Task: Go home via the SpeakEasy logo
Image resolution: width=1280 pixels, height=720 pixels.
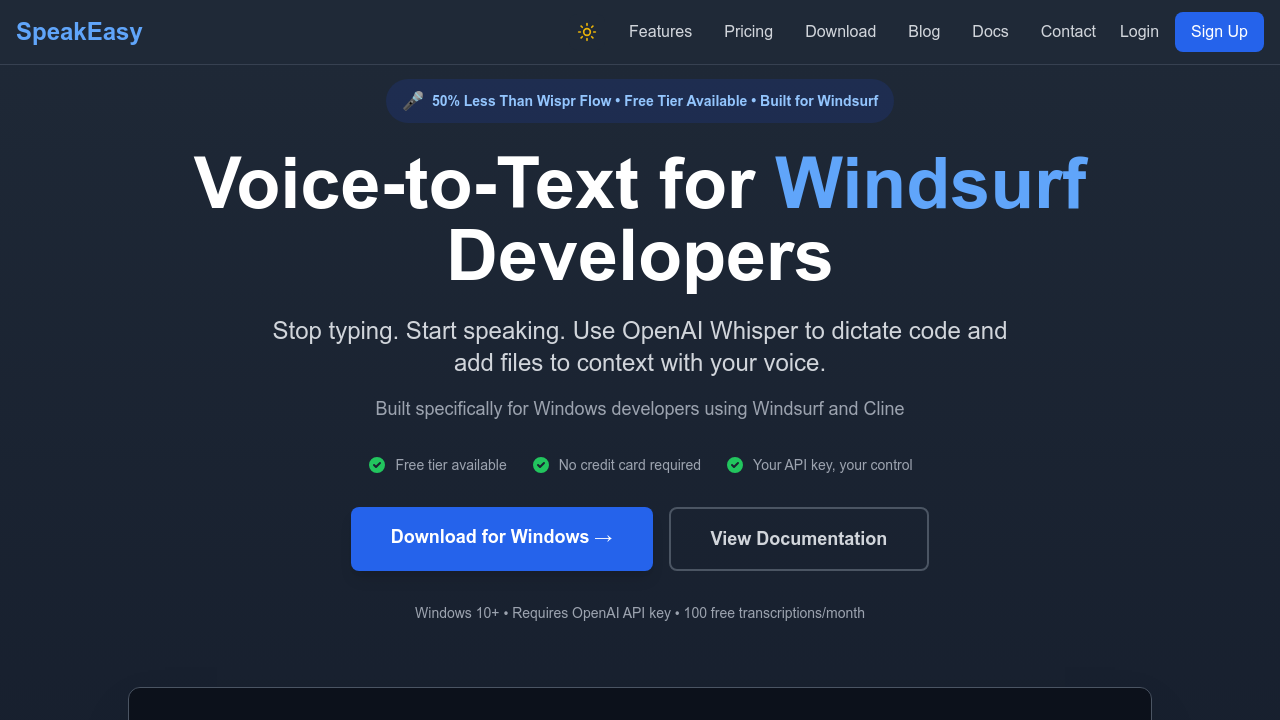Action: click(x=79, y=32)
